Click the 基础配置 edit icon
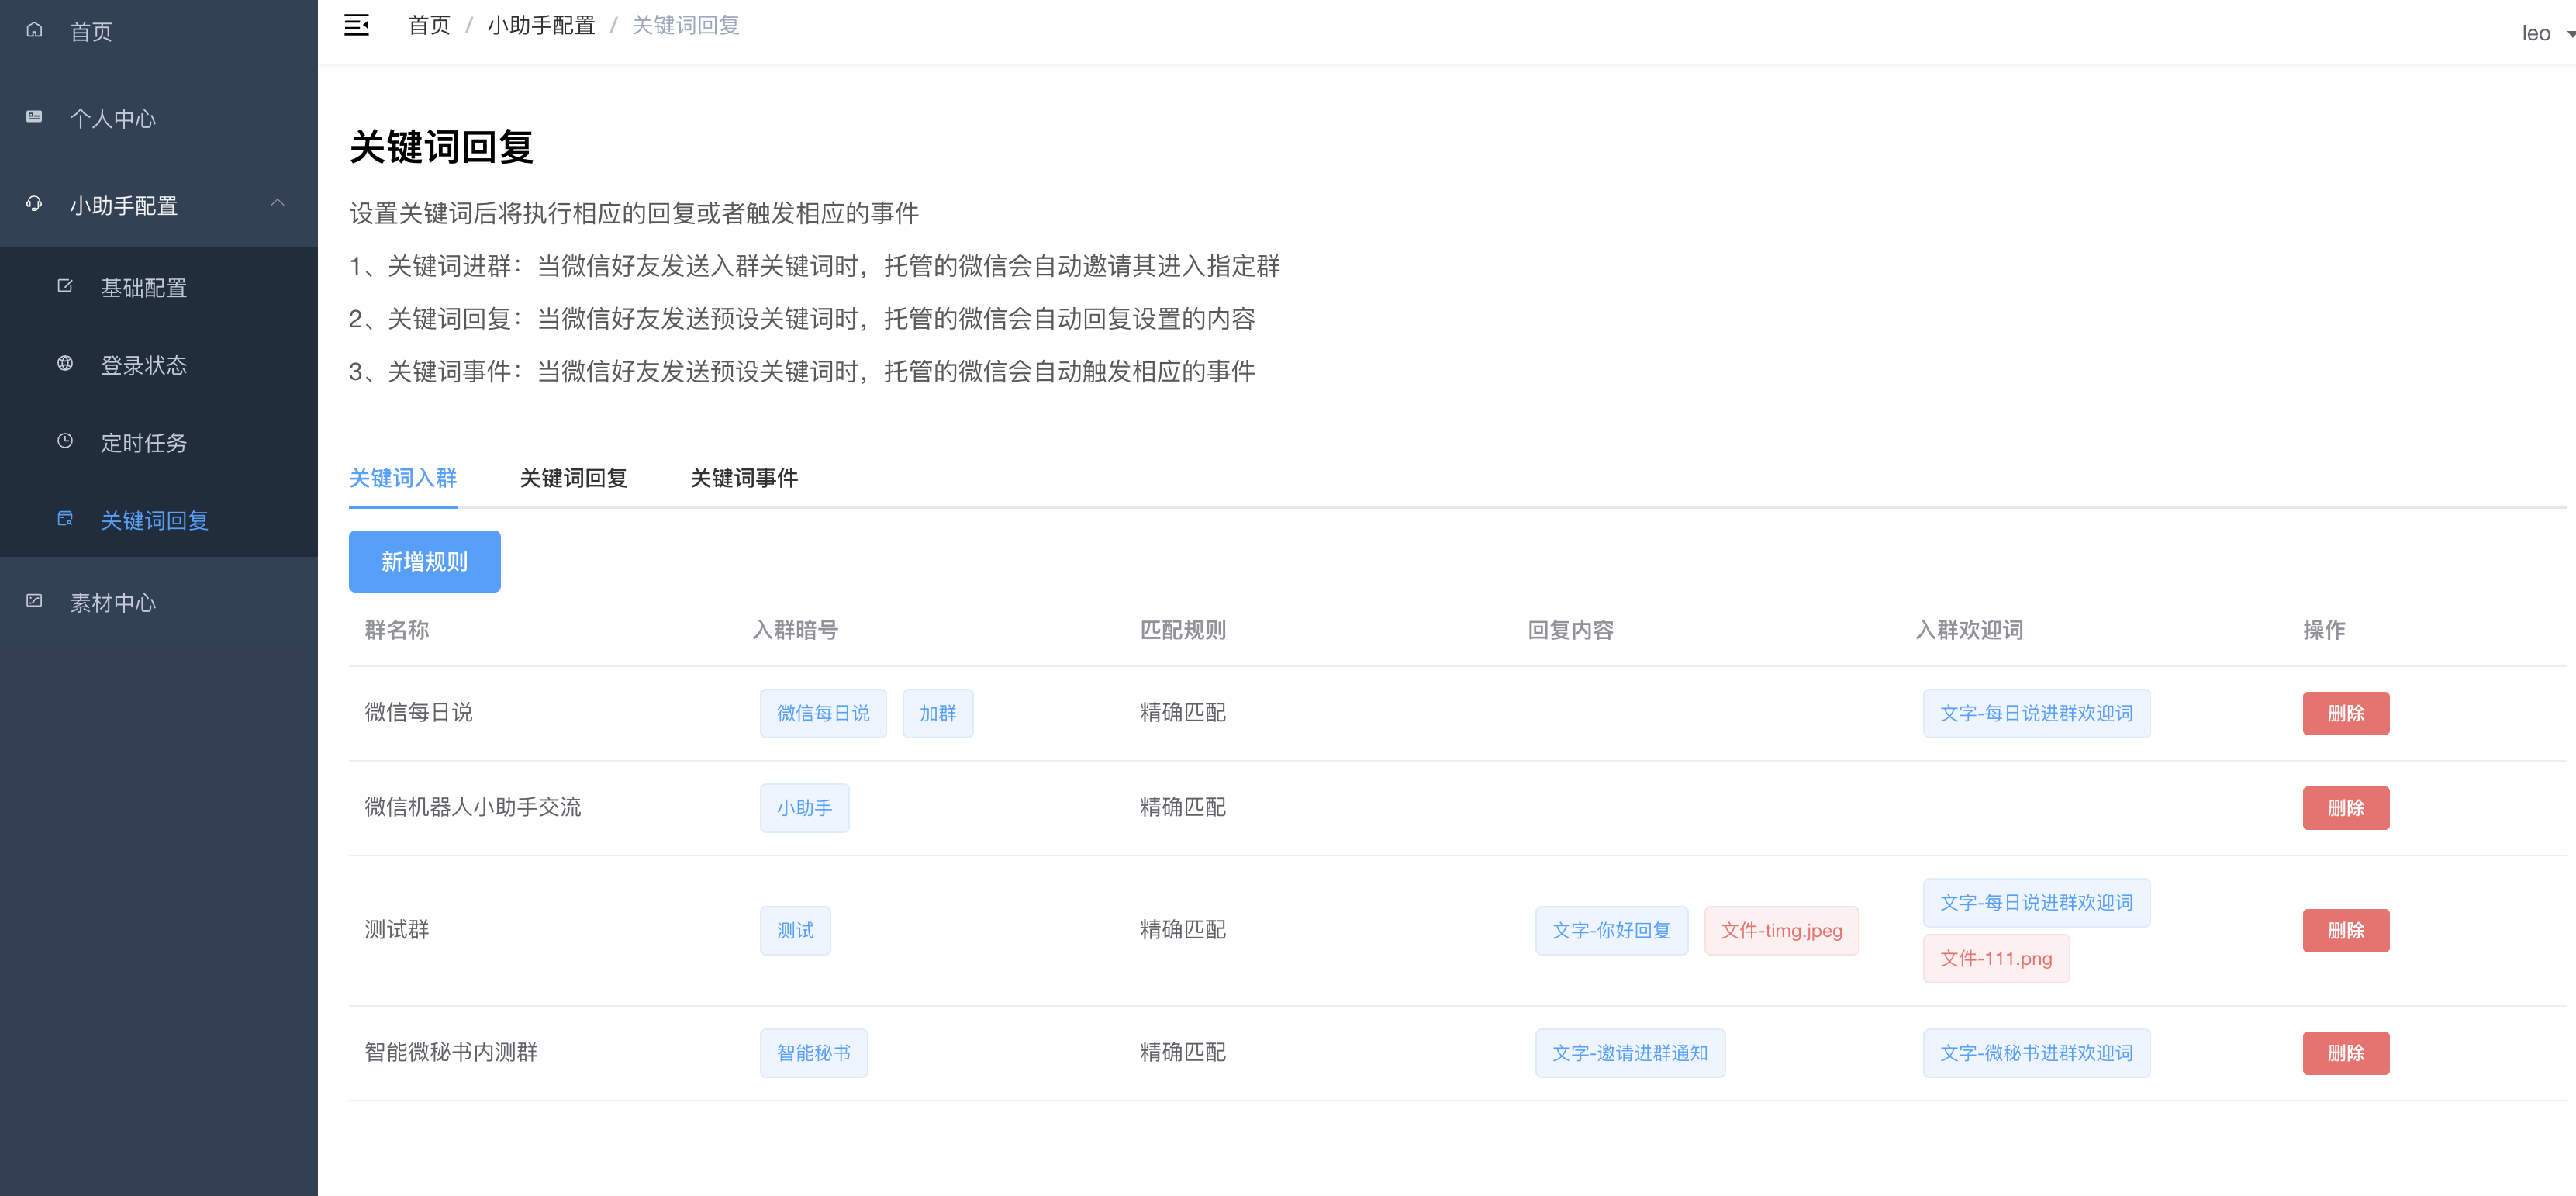Image resolution: width=2576 pixels, height=1196 pixels. pos(65,286)
